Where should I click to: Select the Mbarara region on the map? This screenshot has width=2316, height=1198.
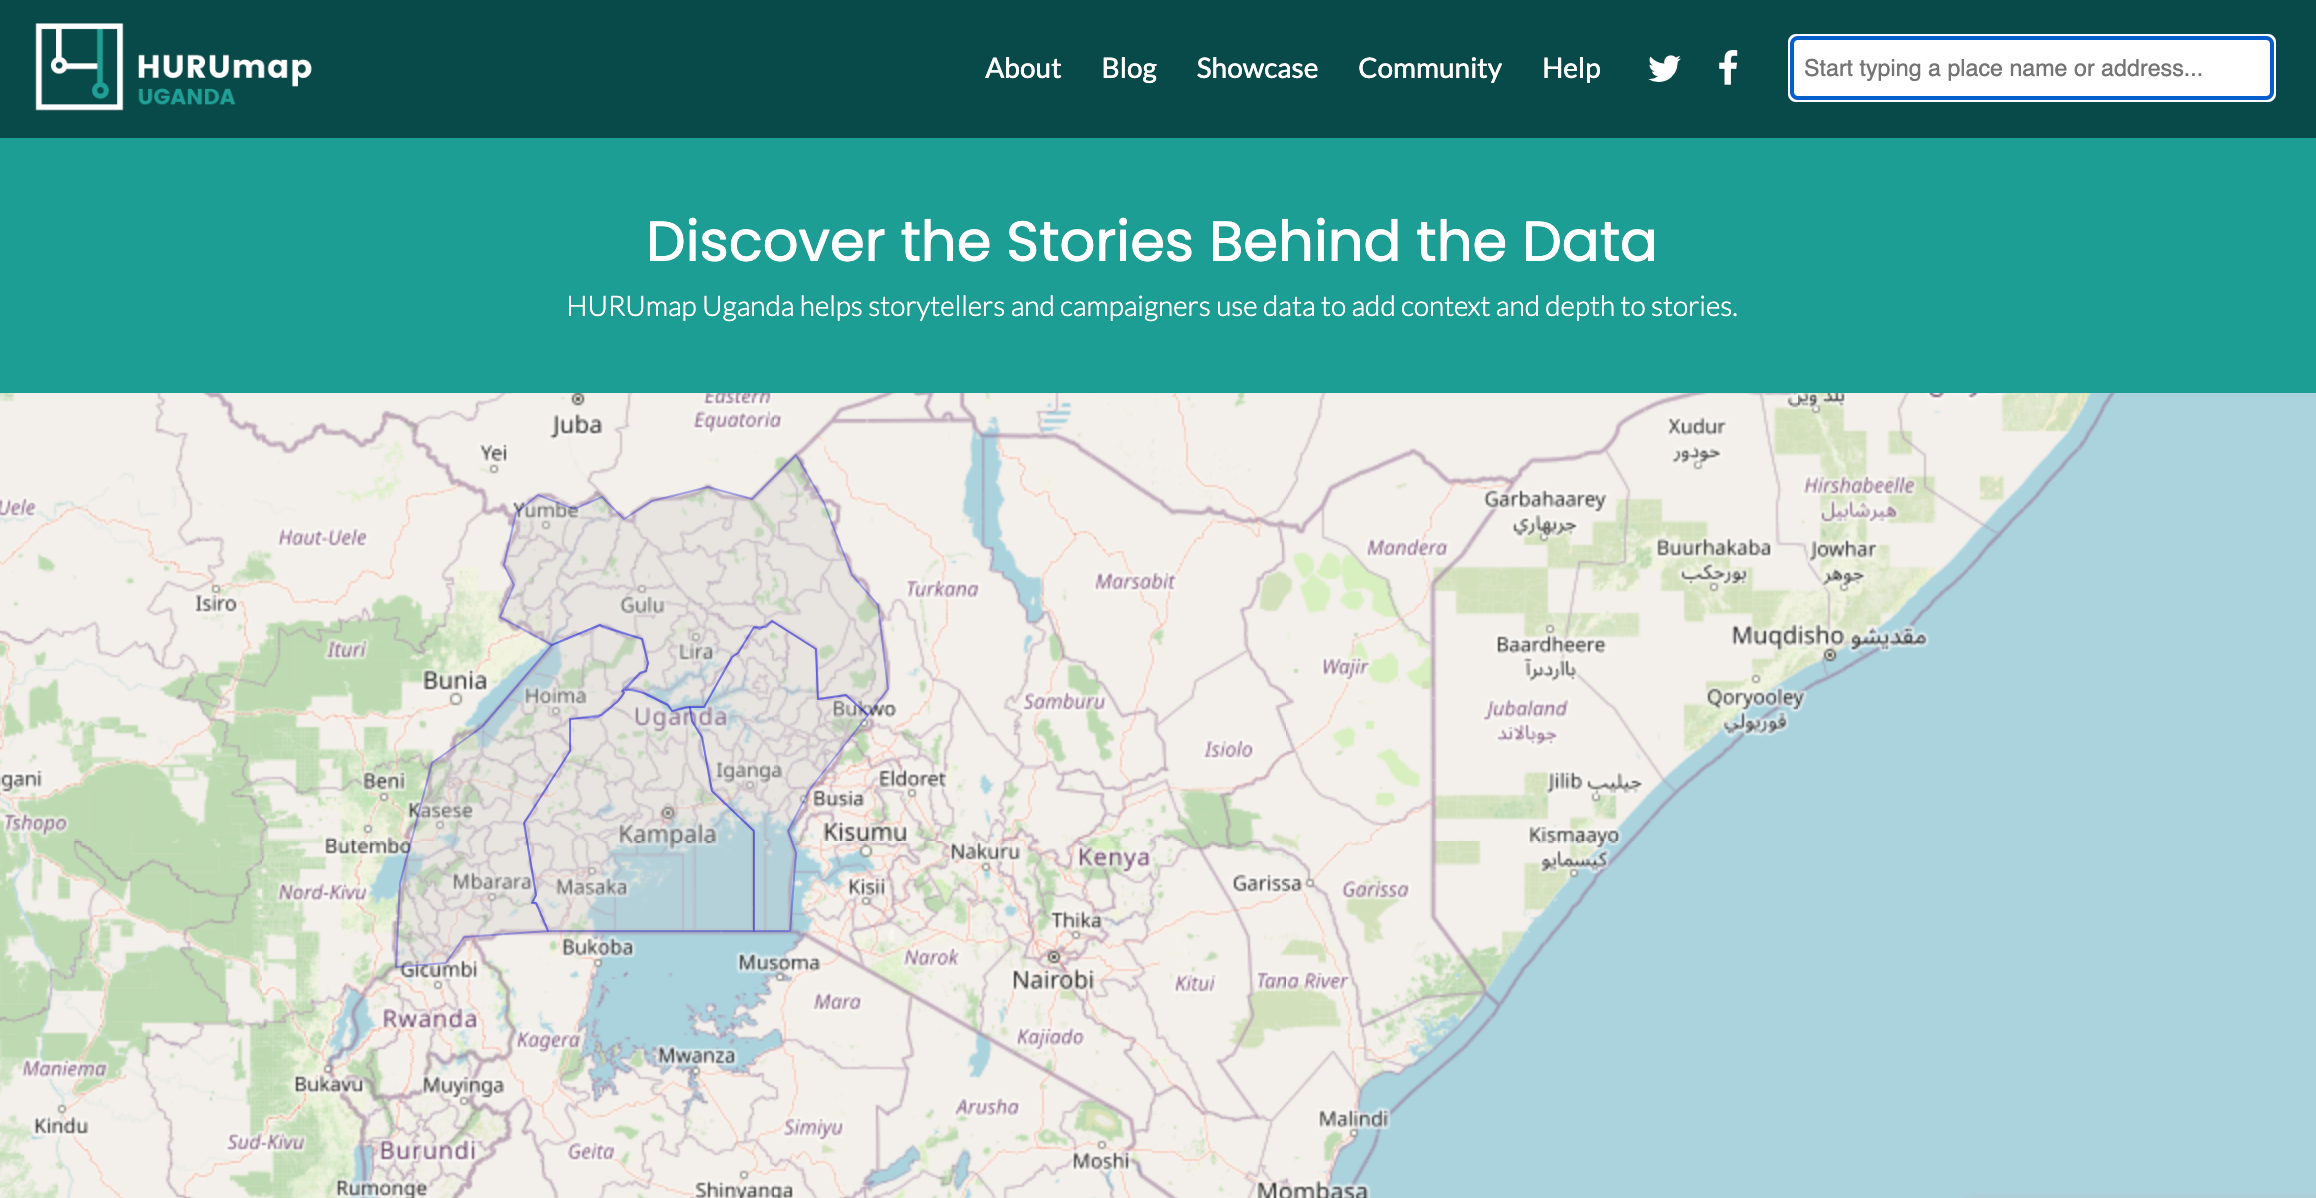click(491, 882)
